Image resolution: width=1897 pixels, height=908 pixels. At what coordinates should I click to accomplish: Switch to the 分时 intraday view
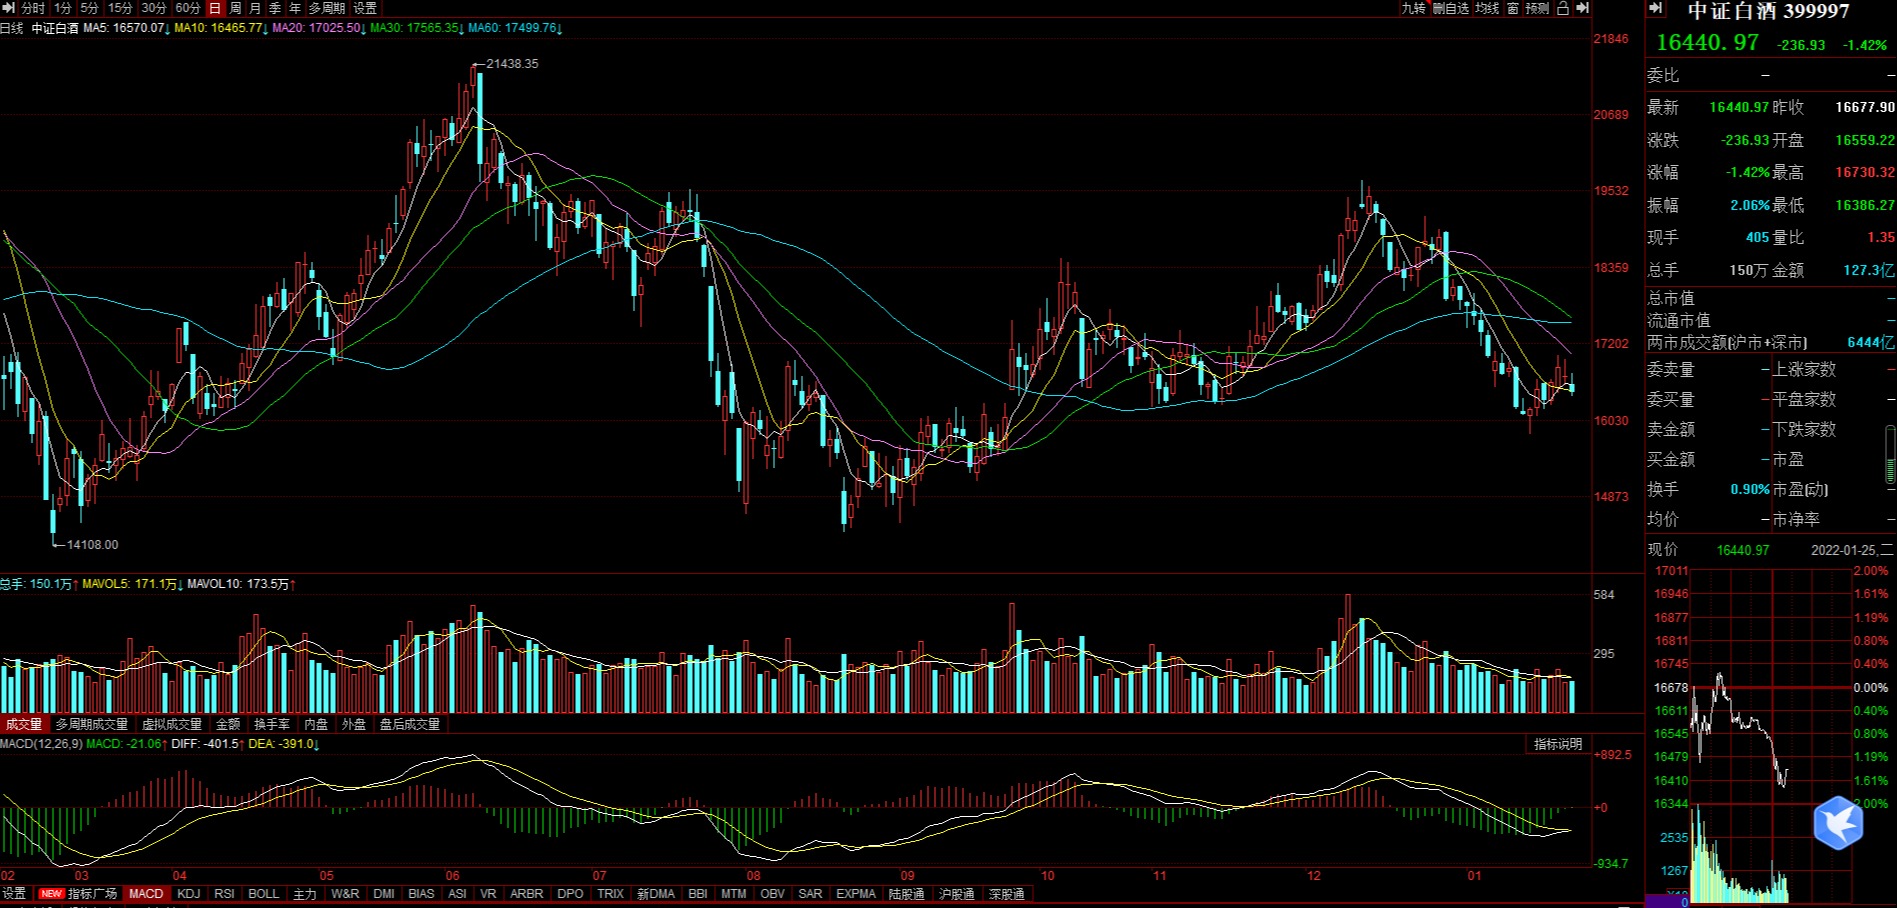coord(34,8)
